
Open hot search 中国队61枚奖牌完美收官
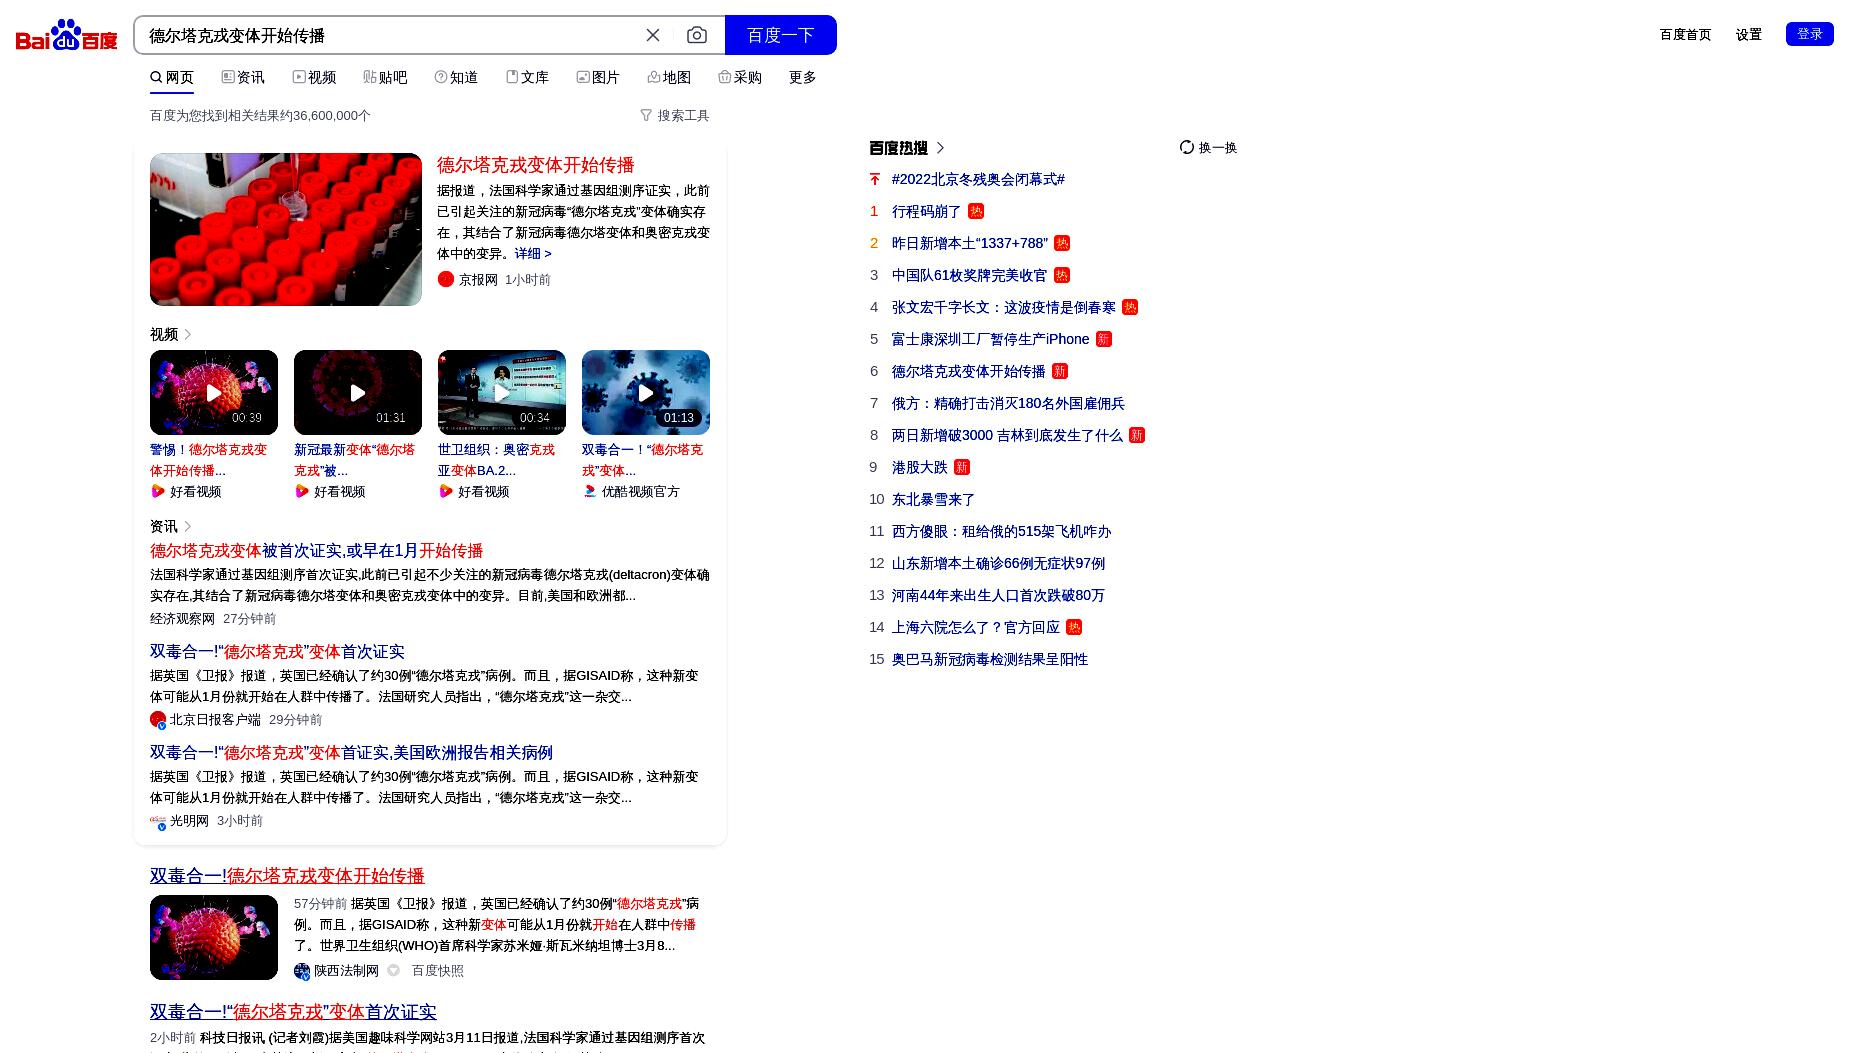969,276
